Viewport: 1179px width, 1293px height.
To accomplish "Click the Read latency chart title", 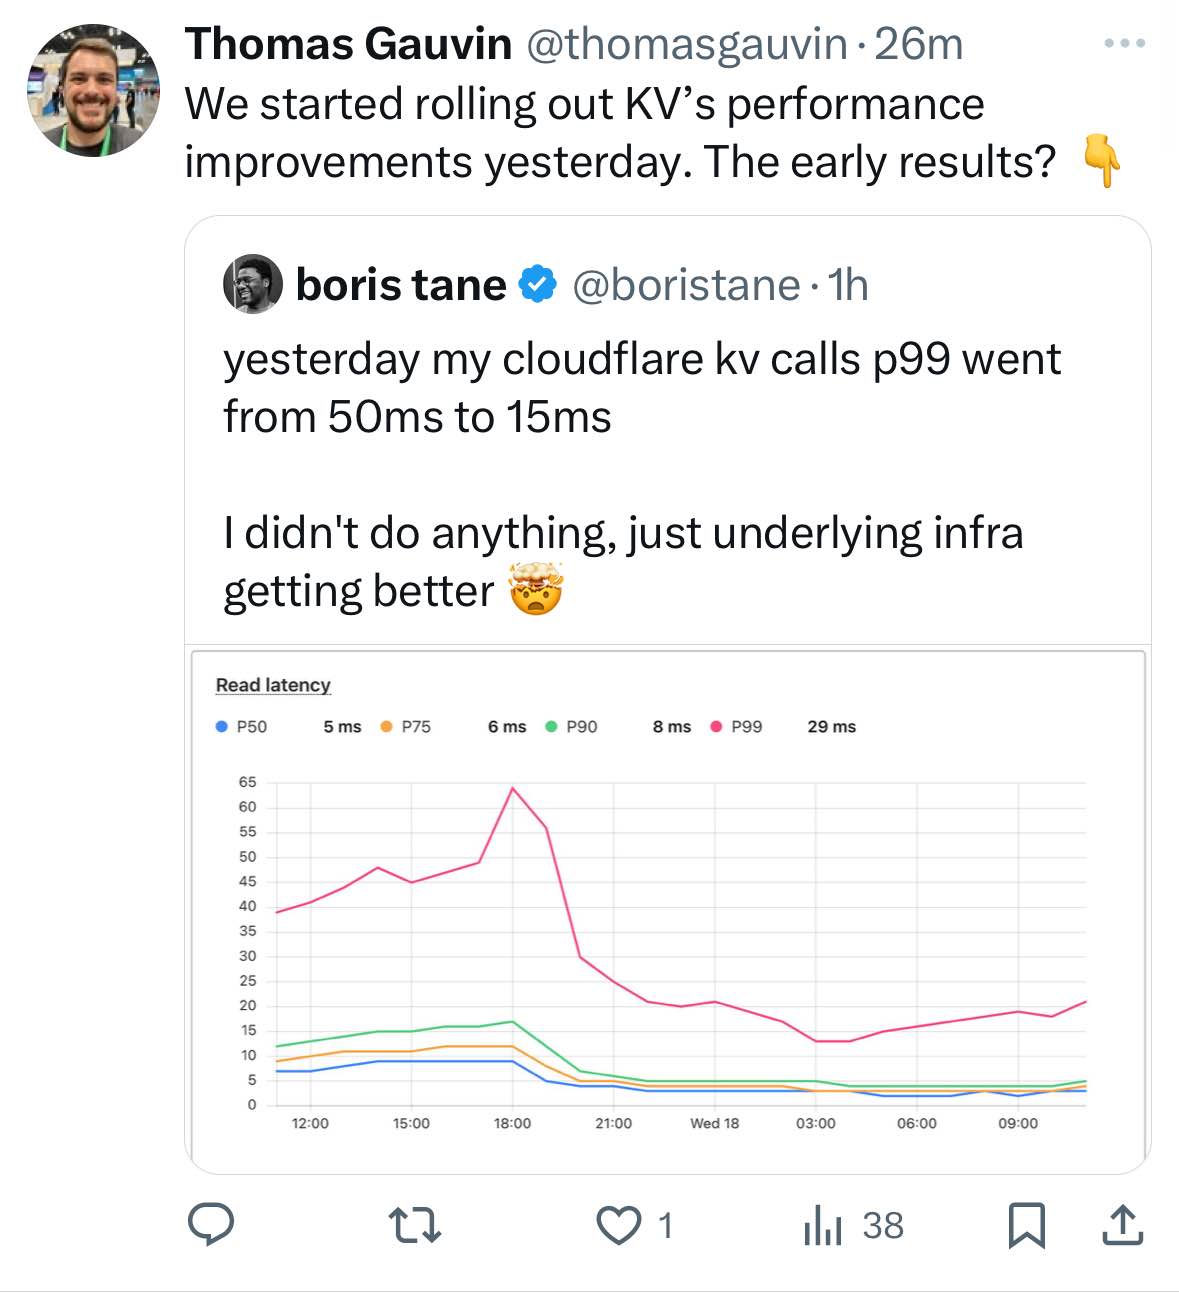I will (273, 685).
